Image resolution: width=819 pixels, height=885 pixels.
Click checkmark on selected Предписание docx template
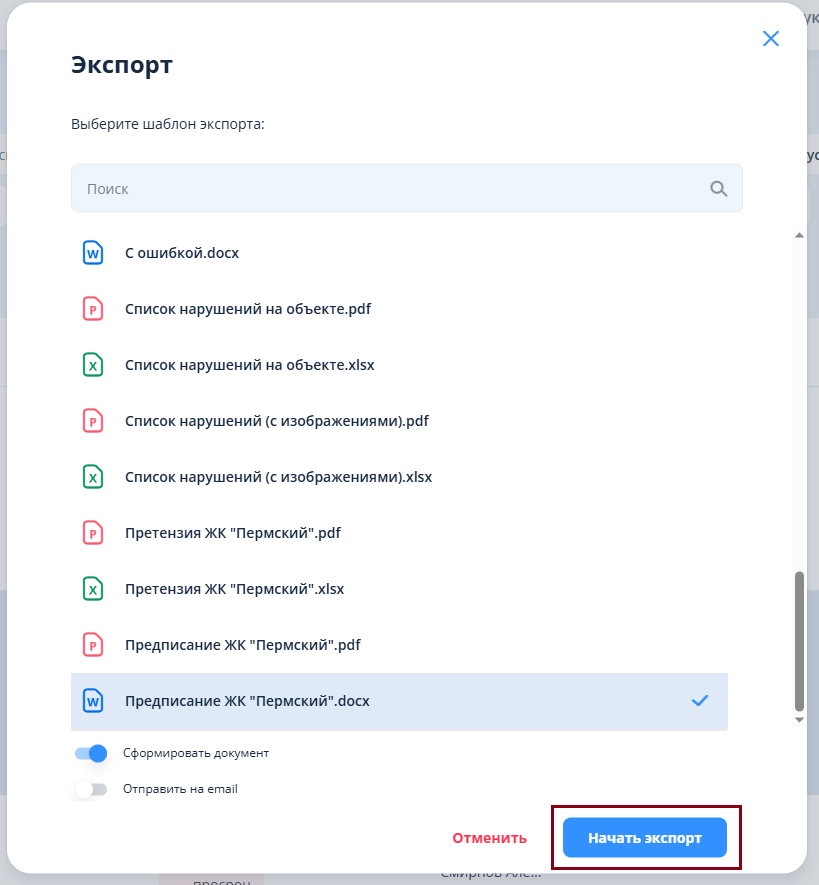tap(700, 701)
